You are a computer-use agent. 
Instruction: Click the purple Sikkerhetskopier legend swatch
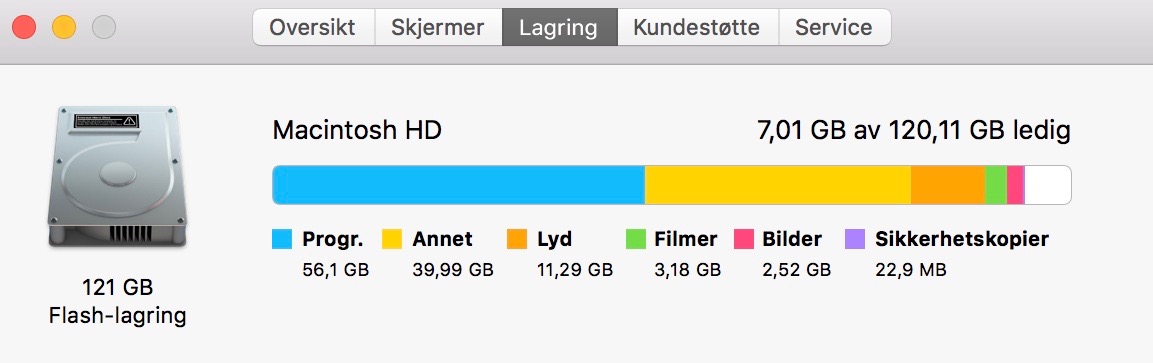855,239
